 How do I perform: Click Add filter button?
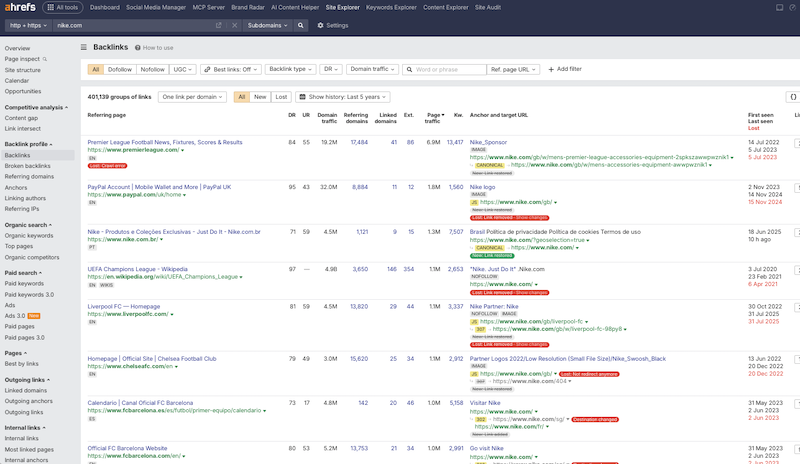(565, 69)
